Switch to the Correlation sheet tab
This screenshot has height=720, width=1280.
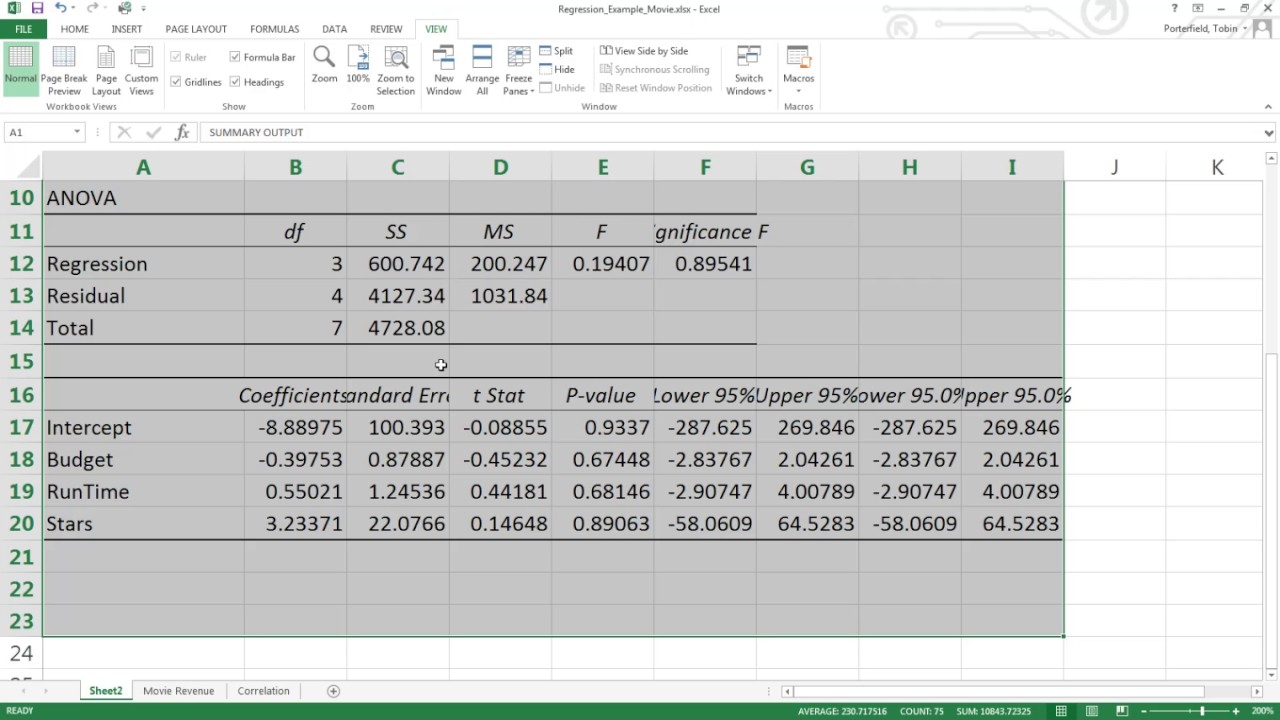(x=264, y=691)
